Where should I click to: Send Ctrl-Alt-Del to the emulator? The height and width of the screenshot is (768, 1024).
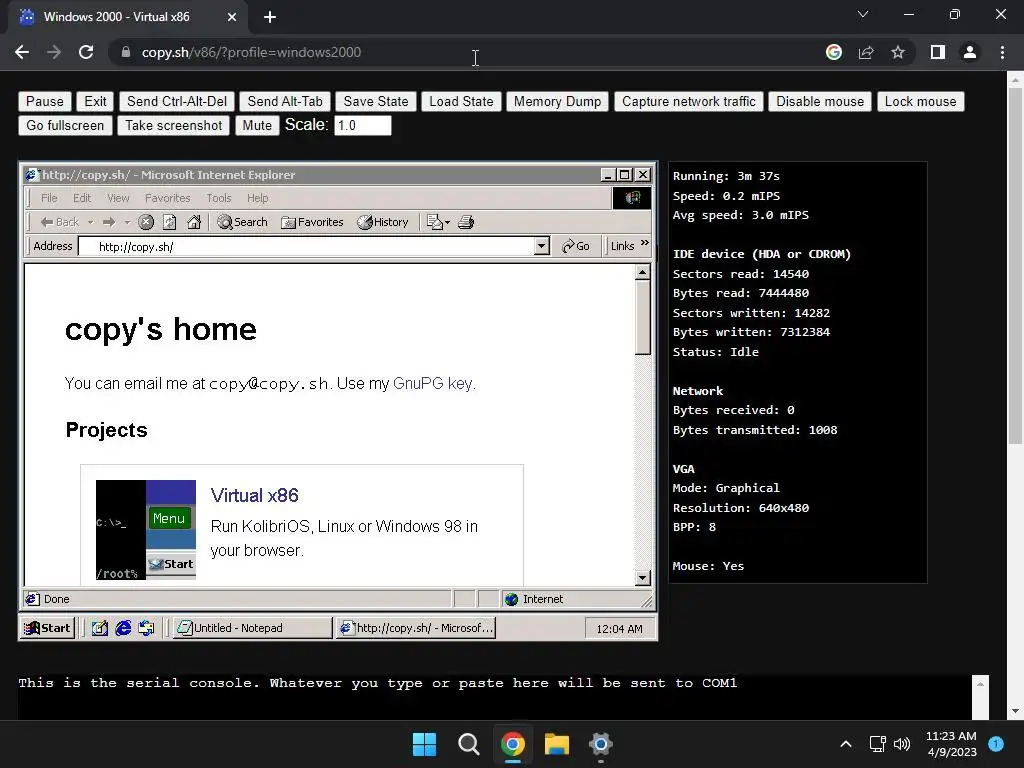point(177,101)
